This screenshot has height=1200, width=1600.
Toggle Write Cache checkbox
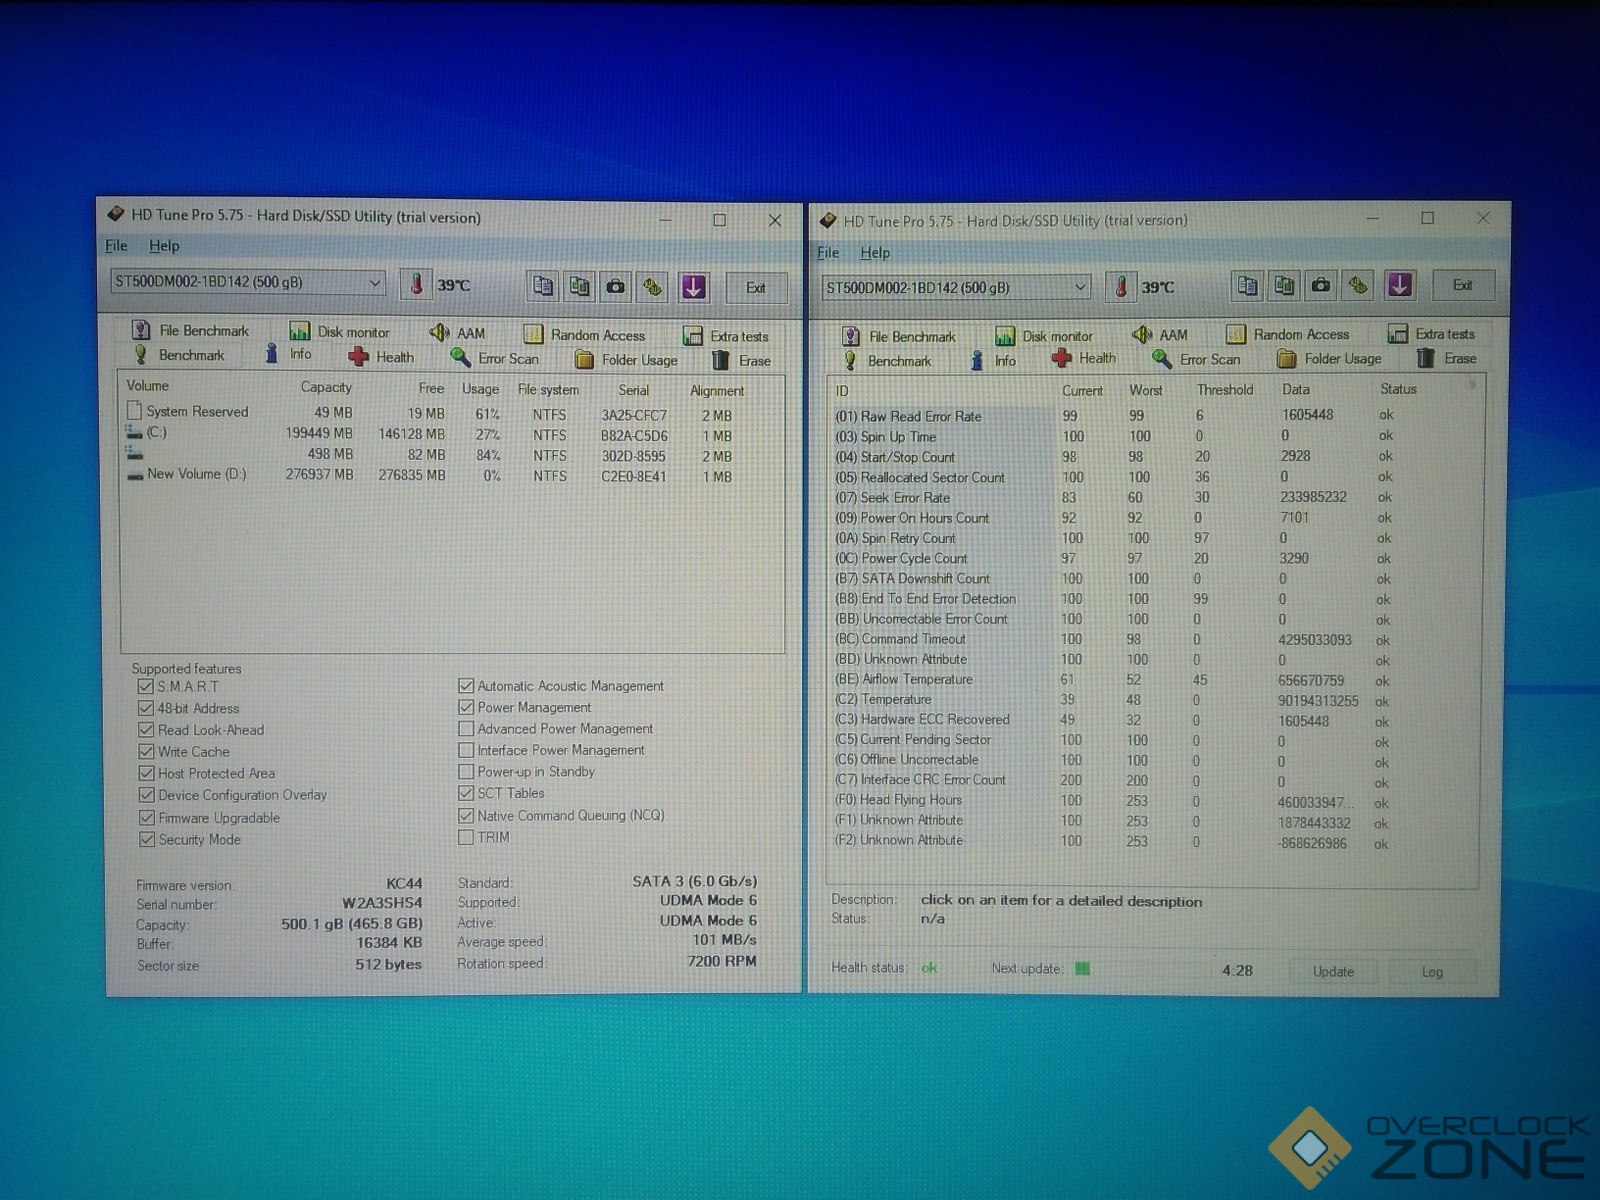click(x=146, y=751)
